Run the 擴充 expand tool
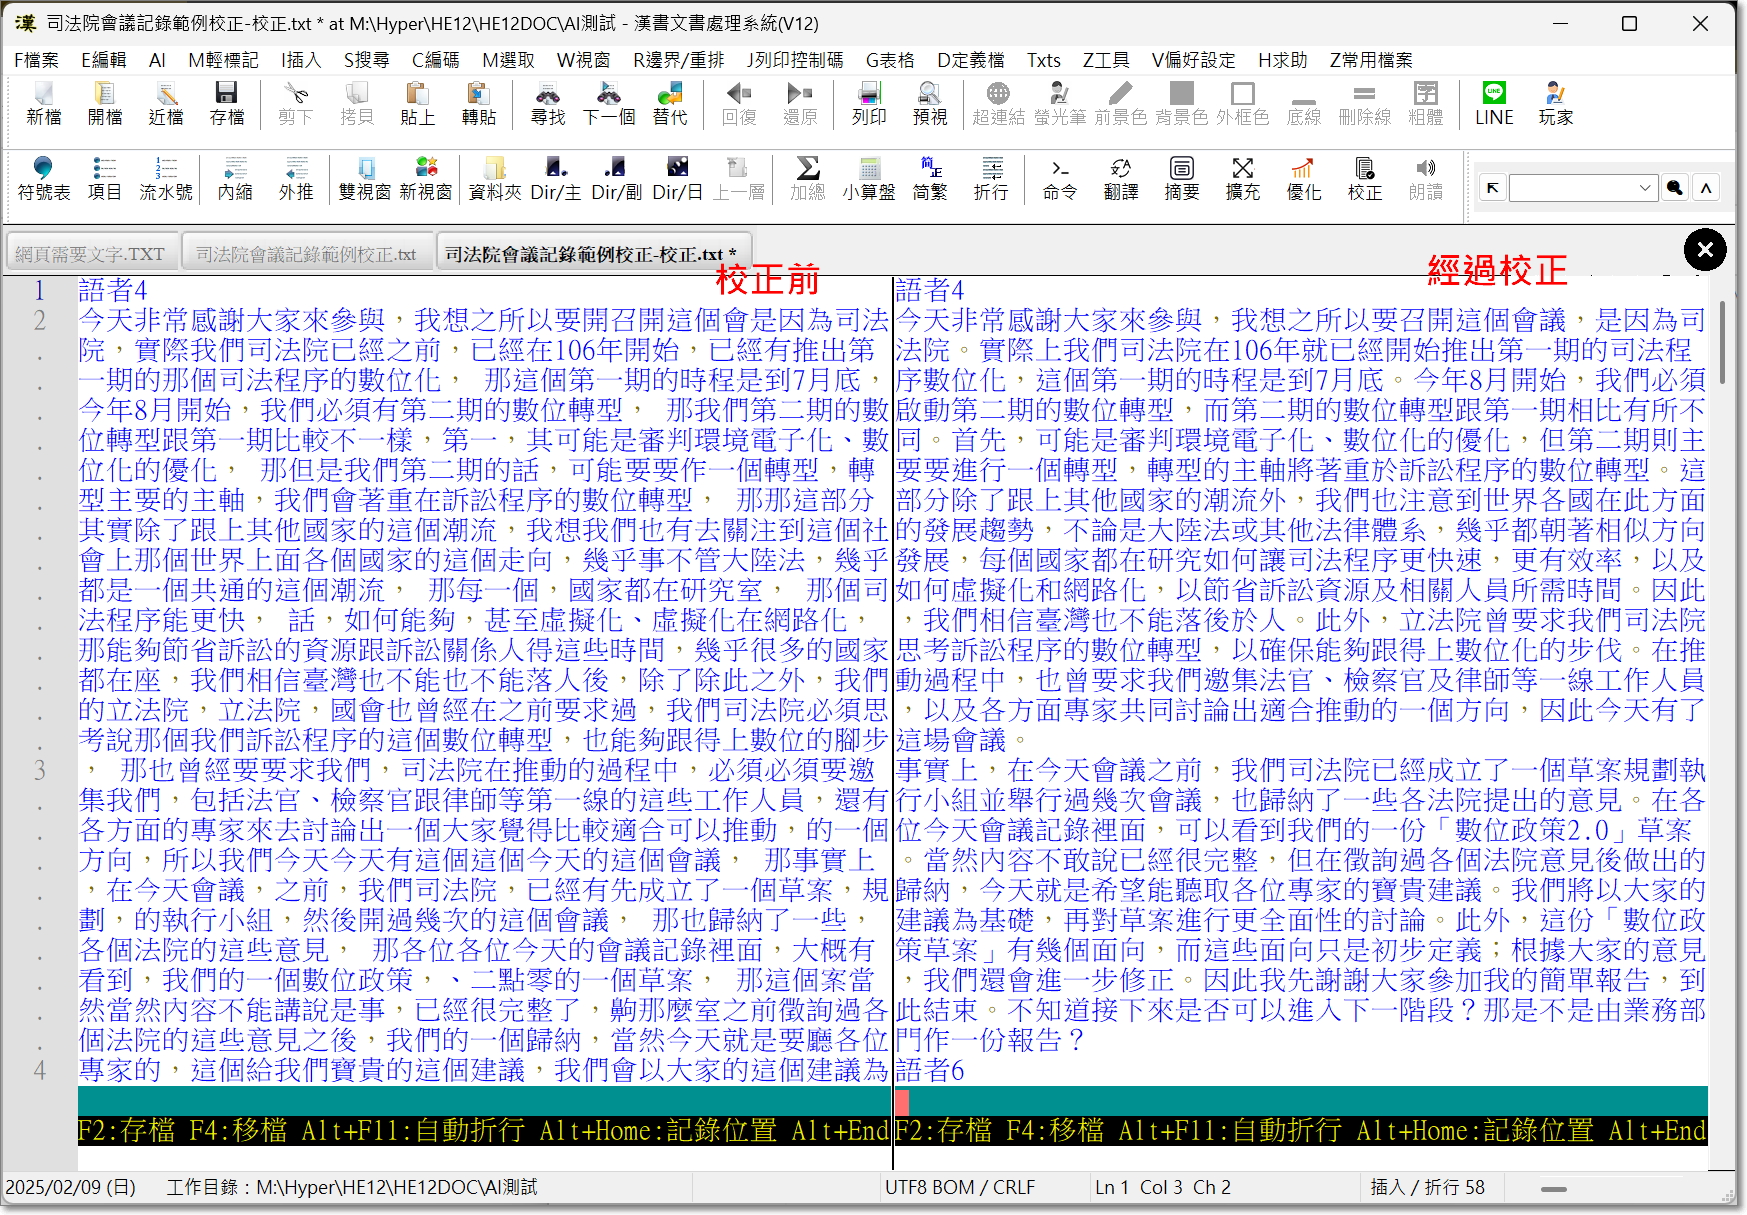The height and width of the screenshot is (1215, 1747). [x=1243, y=179]
